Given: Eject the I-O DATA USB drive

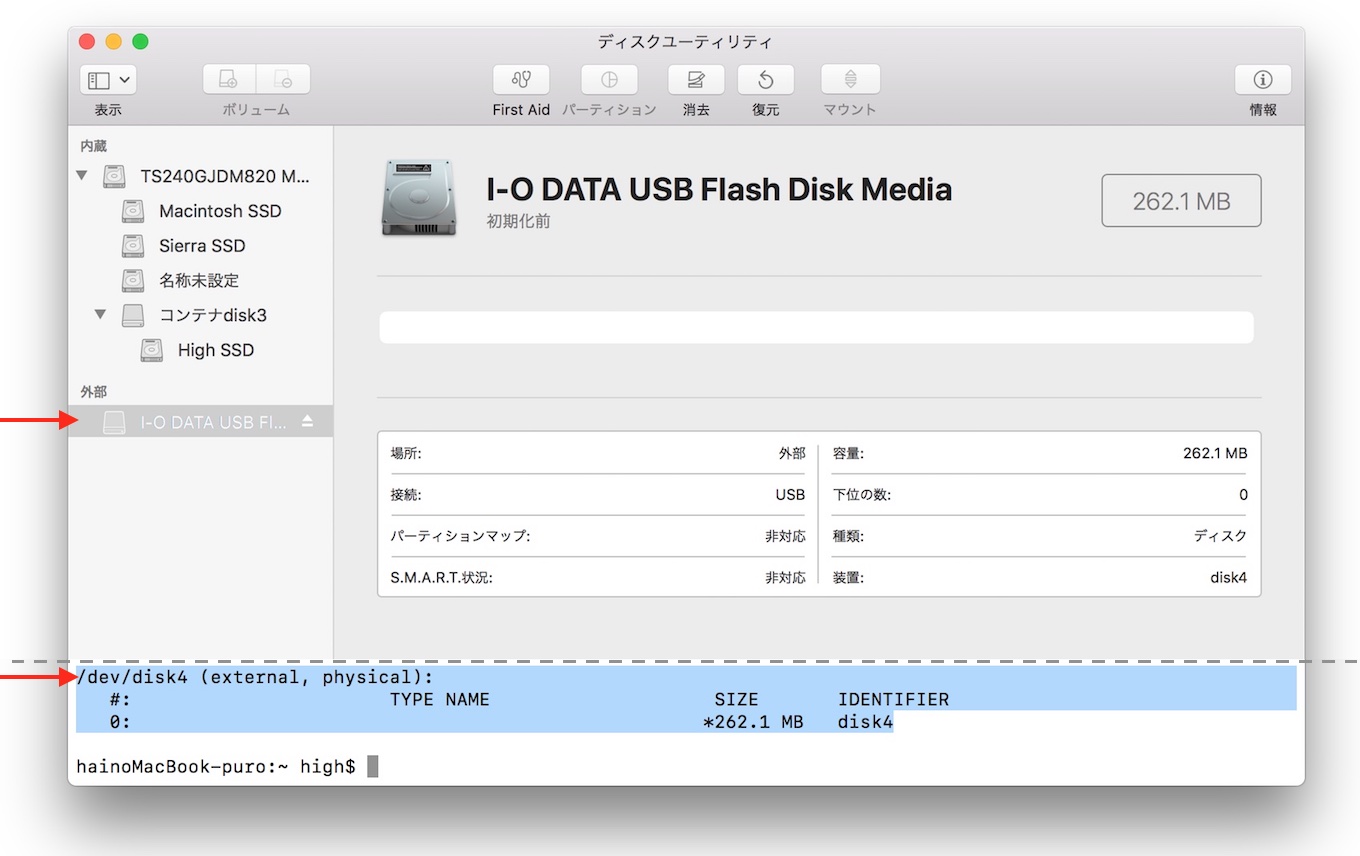Looking at the screenshot, I should (308, 422).
